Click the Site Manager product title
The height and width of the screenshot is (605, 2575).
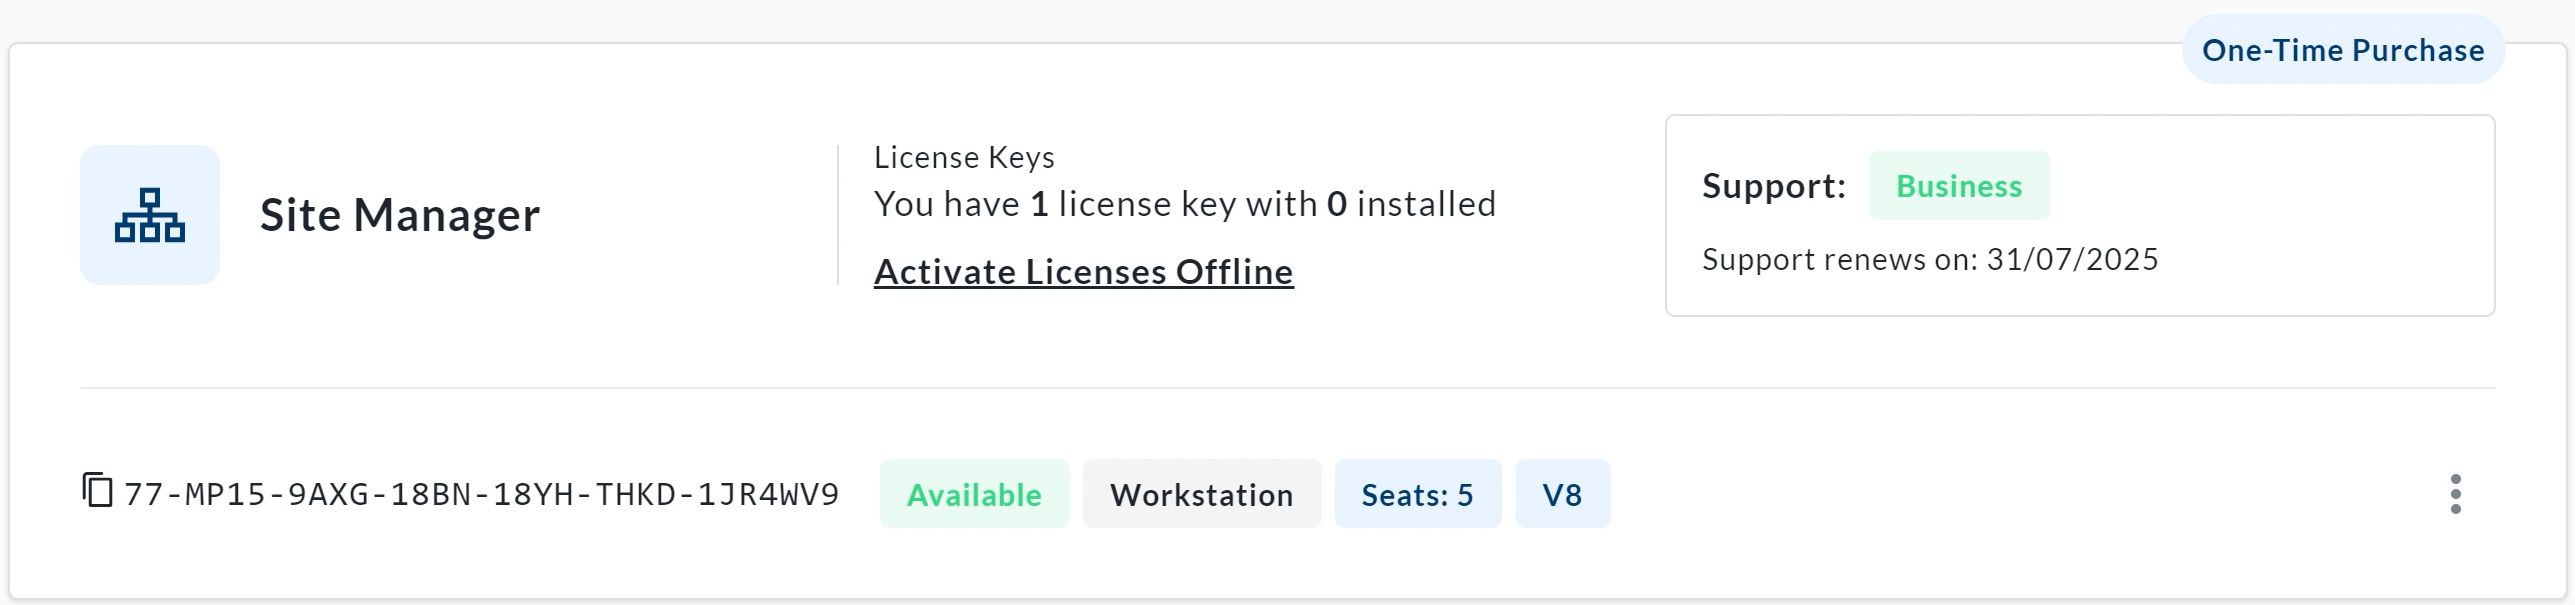coord(400,215)
